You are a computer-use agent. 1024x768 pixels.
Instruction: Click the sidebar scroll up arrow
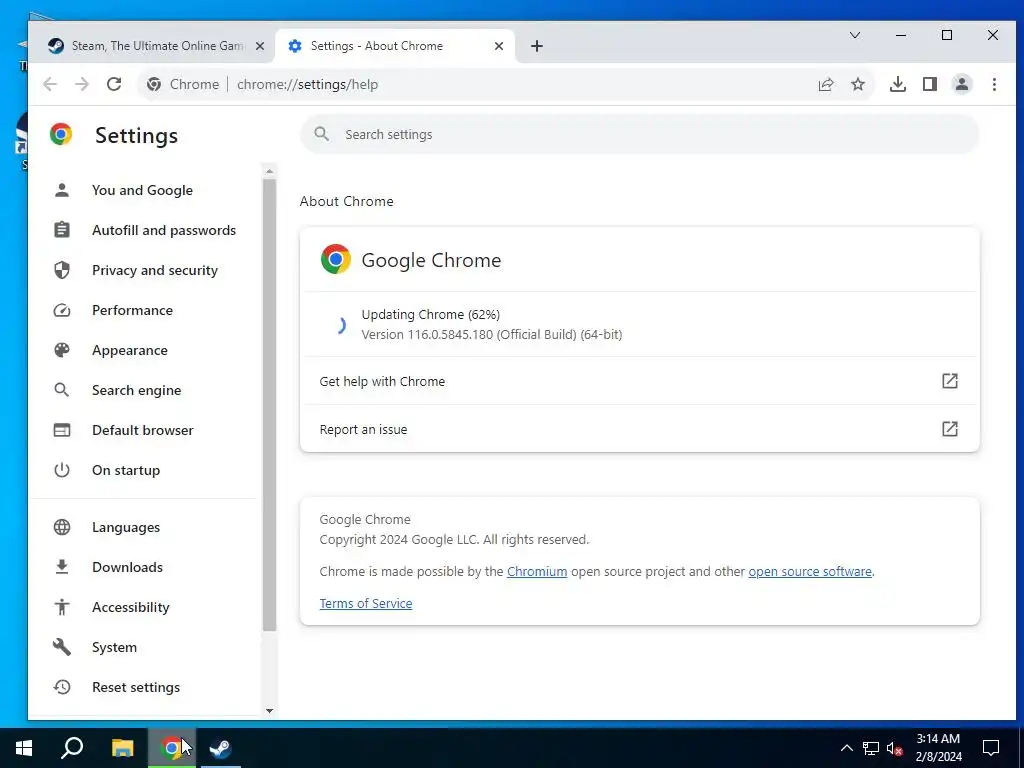click(269, 171)
